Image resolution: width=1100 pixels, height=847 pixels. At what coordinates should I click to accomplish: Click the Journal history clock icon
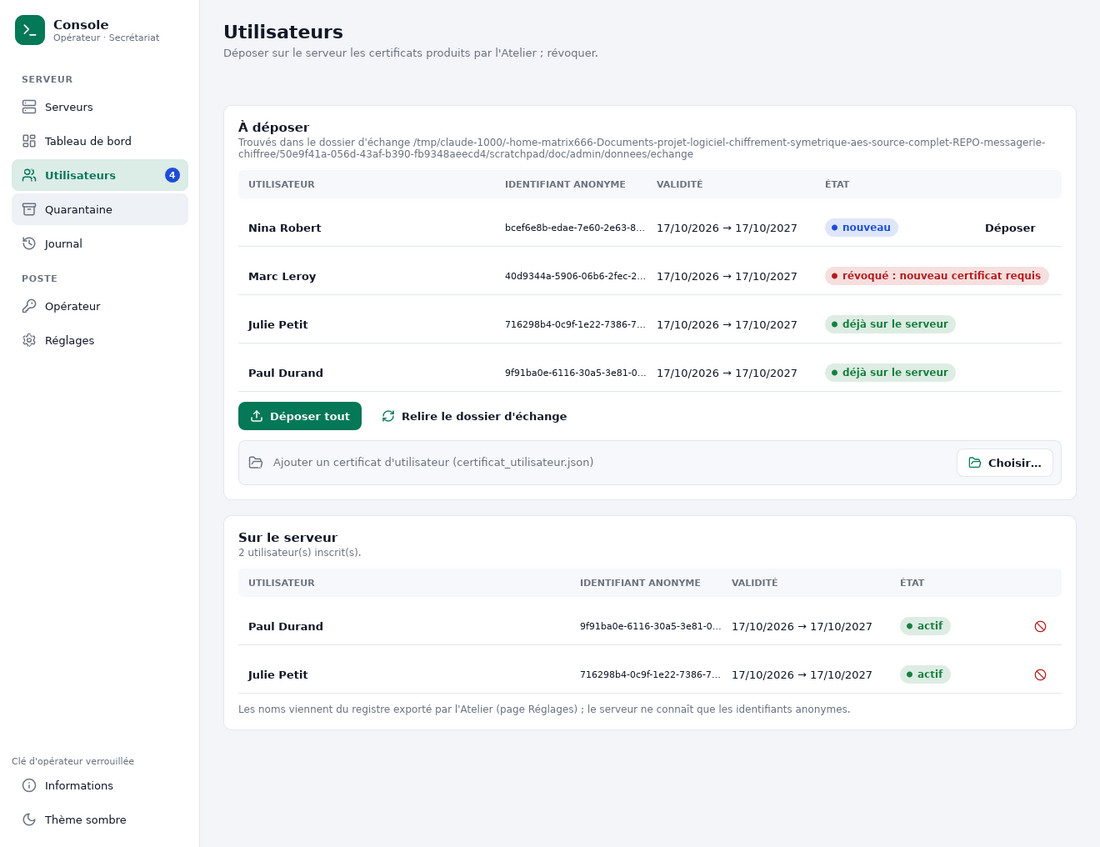tap(29, 244)
